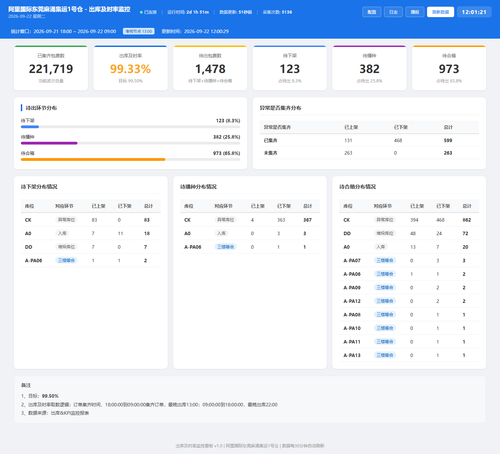Click the green 已连接 status indicator

pos(148,12)
